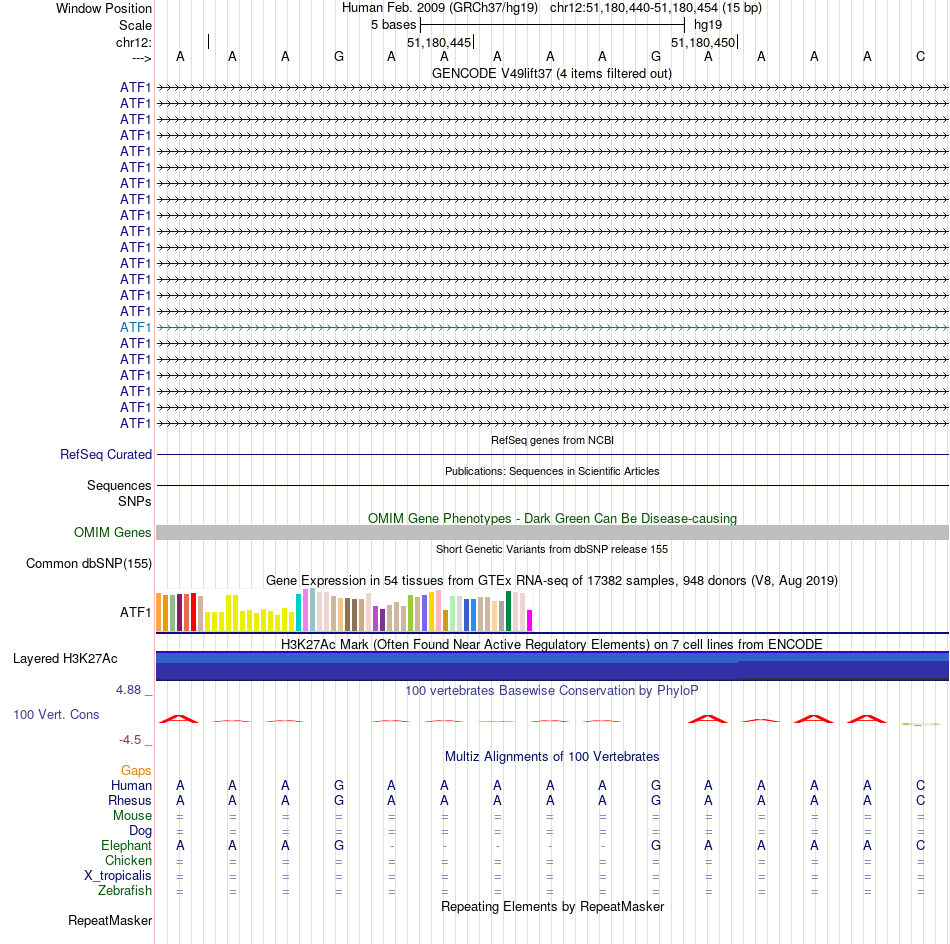Click the Gaps row label
The height and width of the screenshot is (944, 950).
coord(136,771)
